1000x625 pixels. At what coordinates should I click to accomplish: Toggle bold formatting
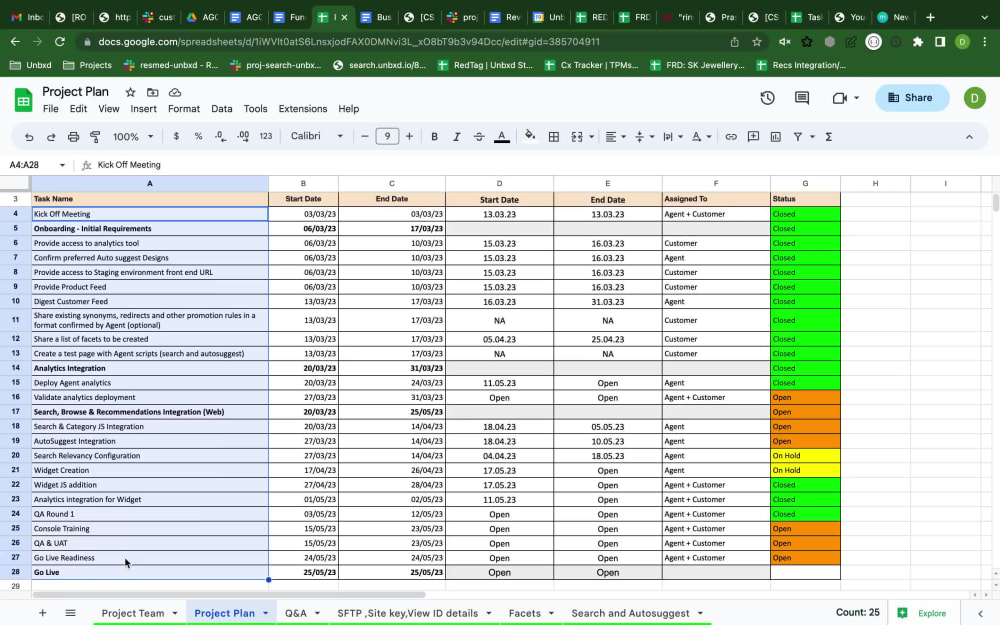(434, 136)
